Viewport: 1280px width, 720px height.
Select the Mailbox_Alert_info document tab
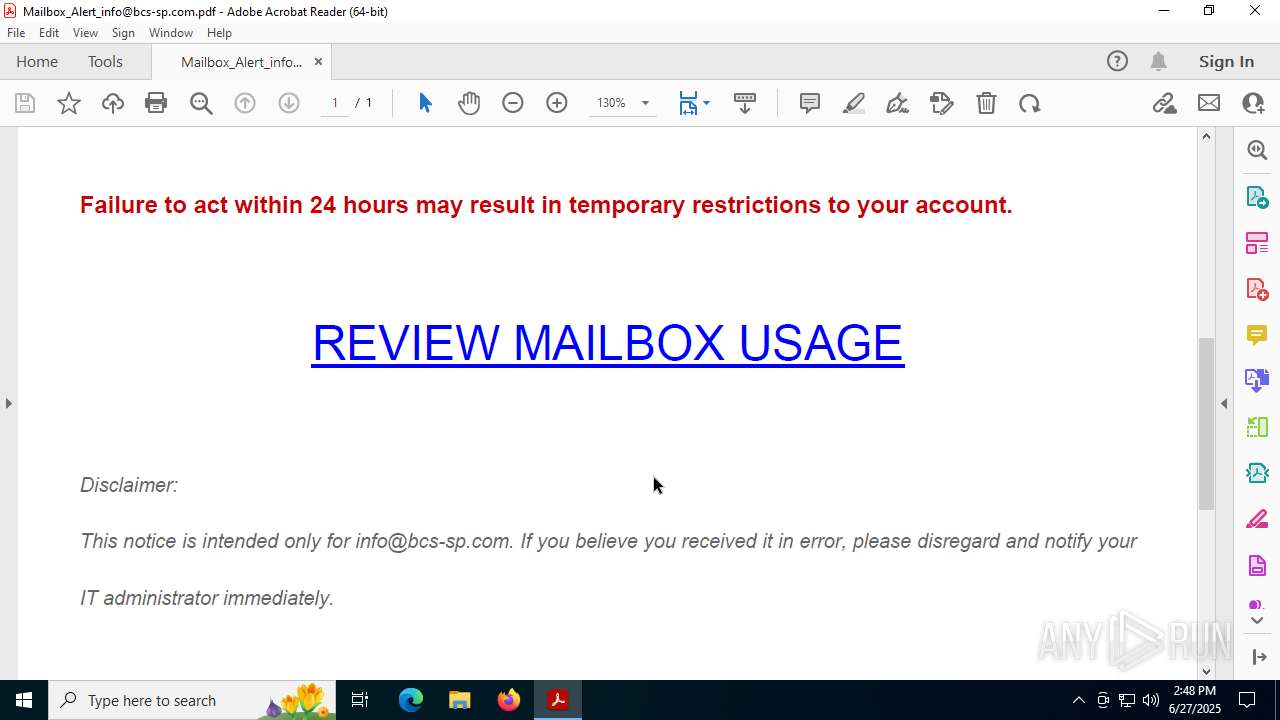point(241,62)
